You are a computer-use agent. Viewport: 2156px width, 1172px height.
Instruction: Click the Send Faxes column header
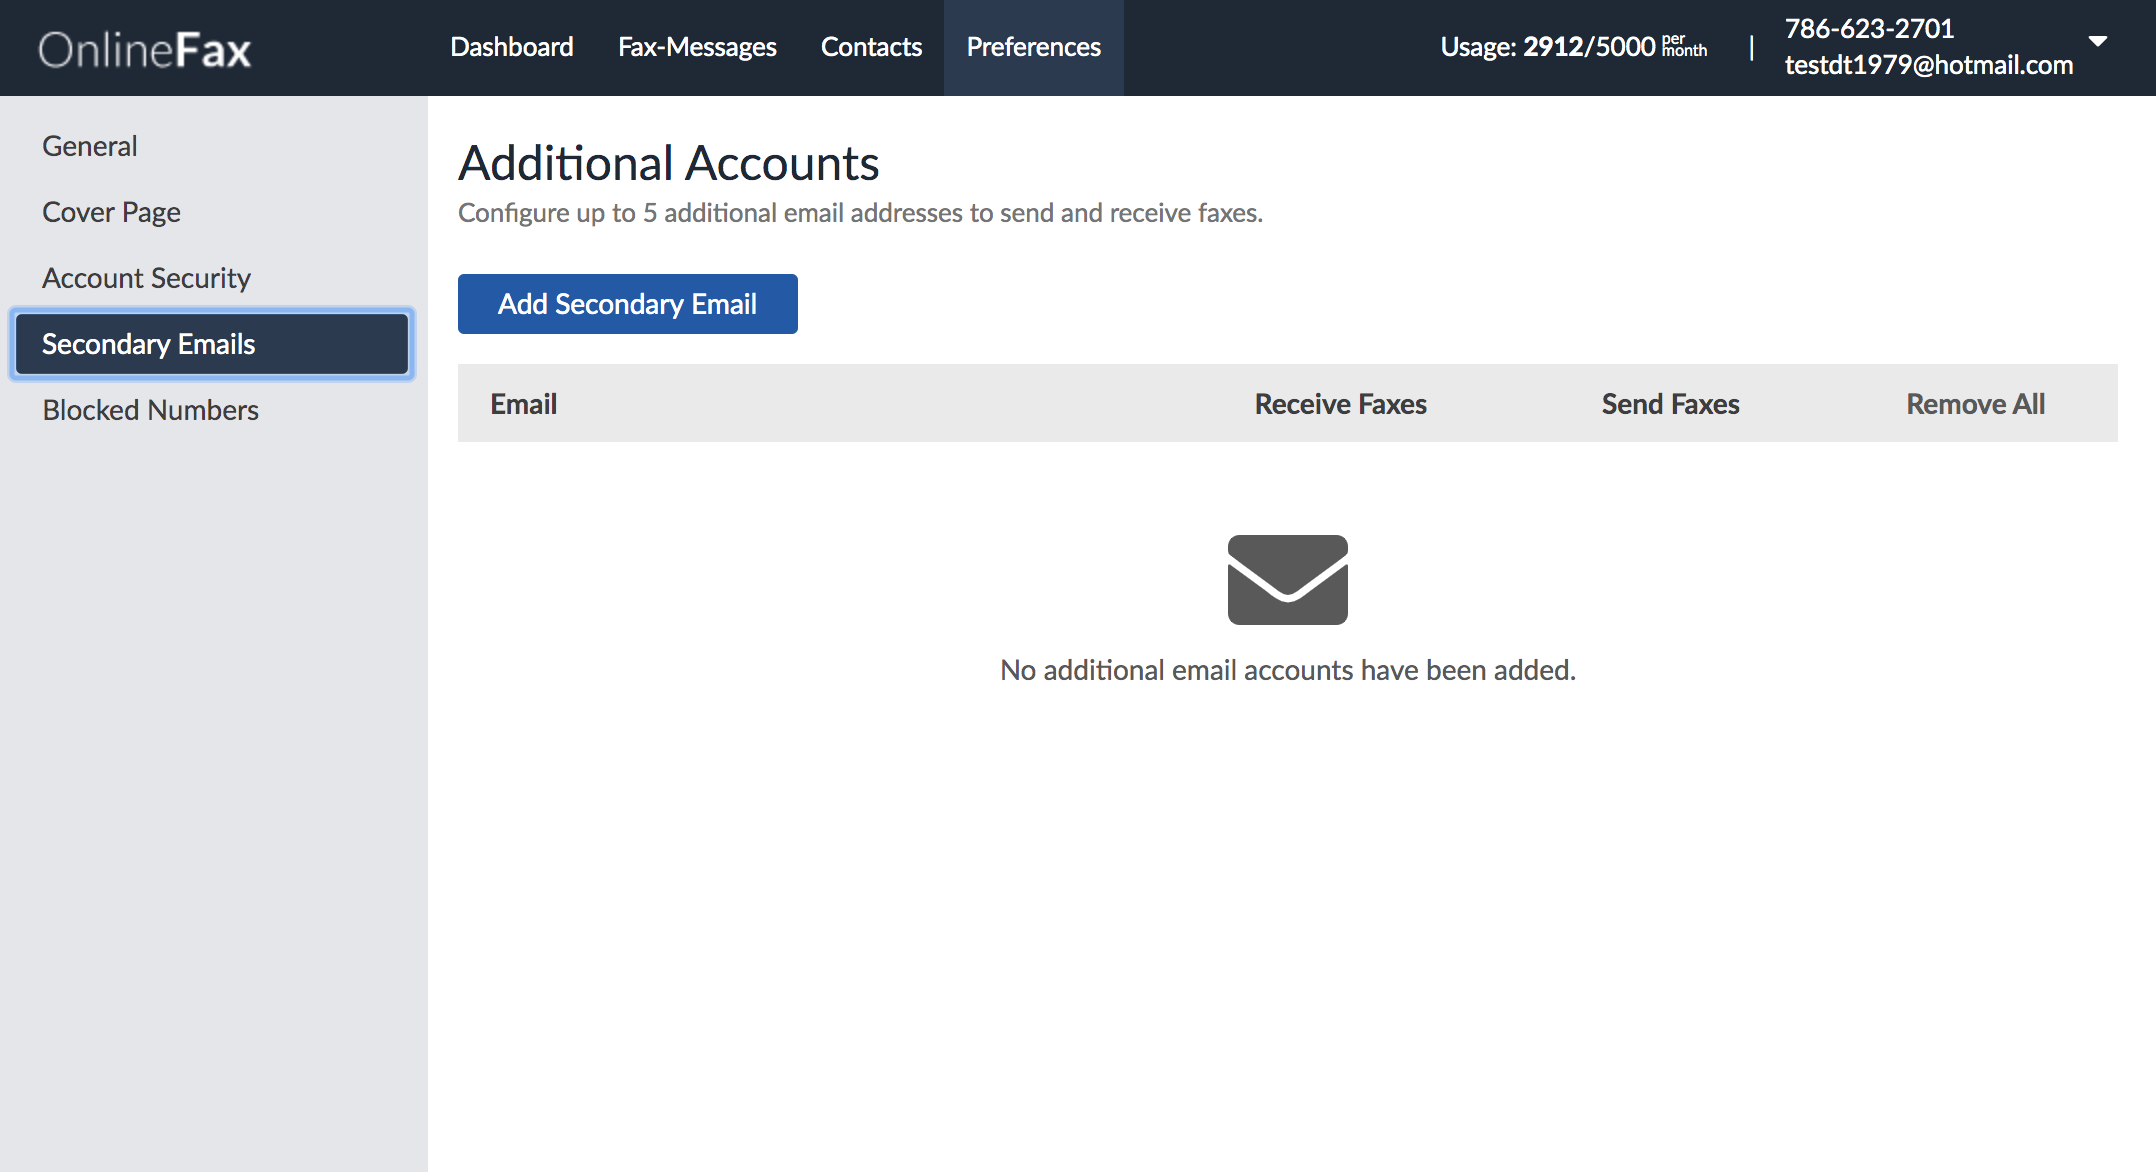click(x=1670, y=403)
